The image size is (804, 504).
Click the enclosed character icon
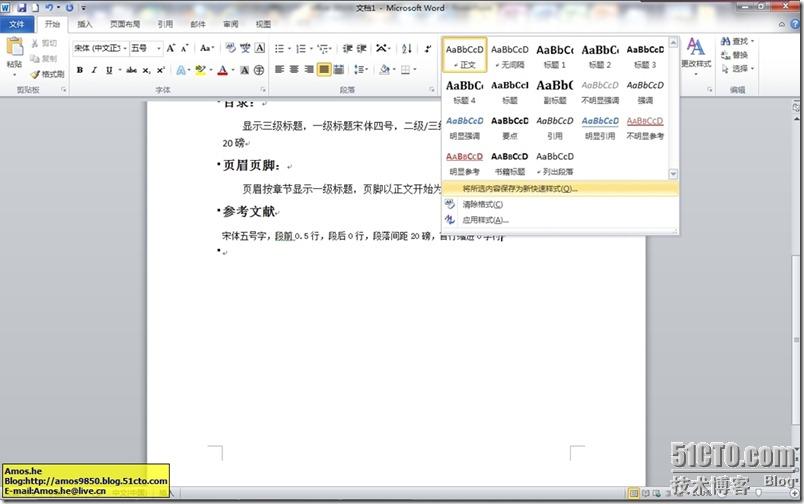259,70
